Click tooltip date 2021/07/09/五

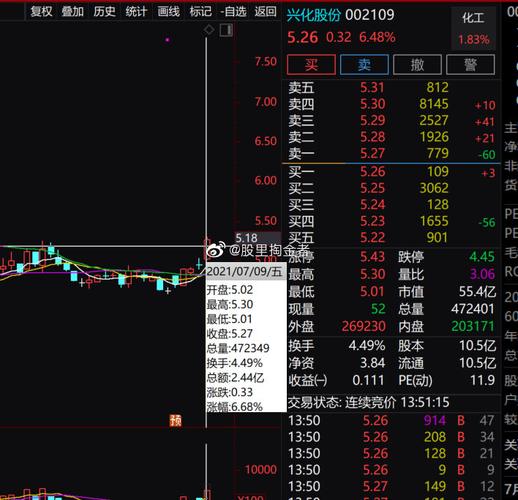click(244, 271)
